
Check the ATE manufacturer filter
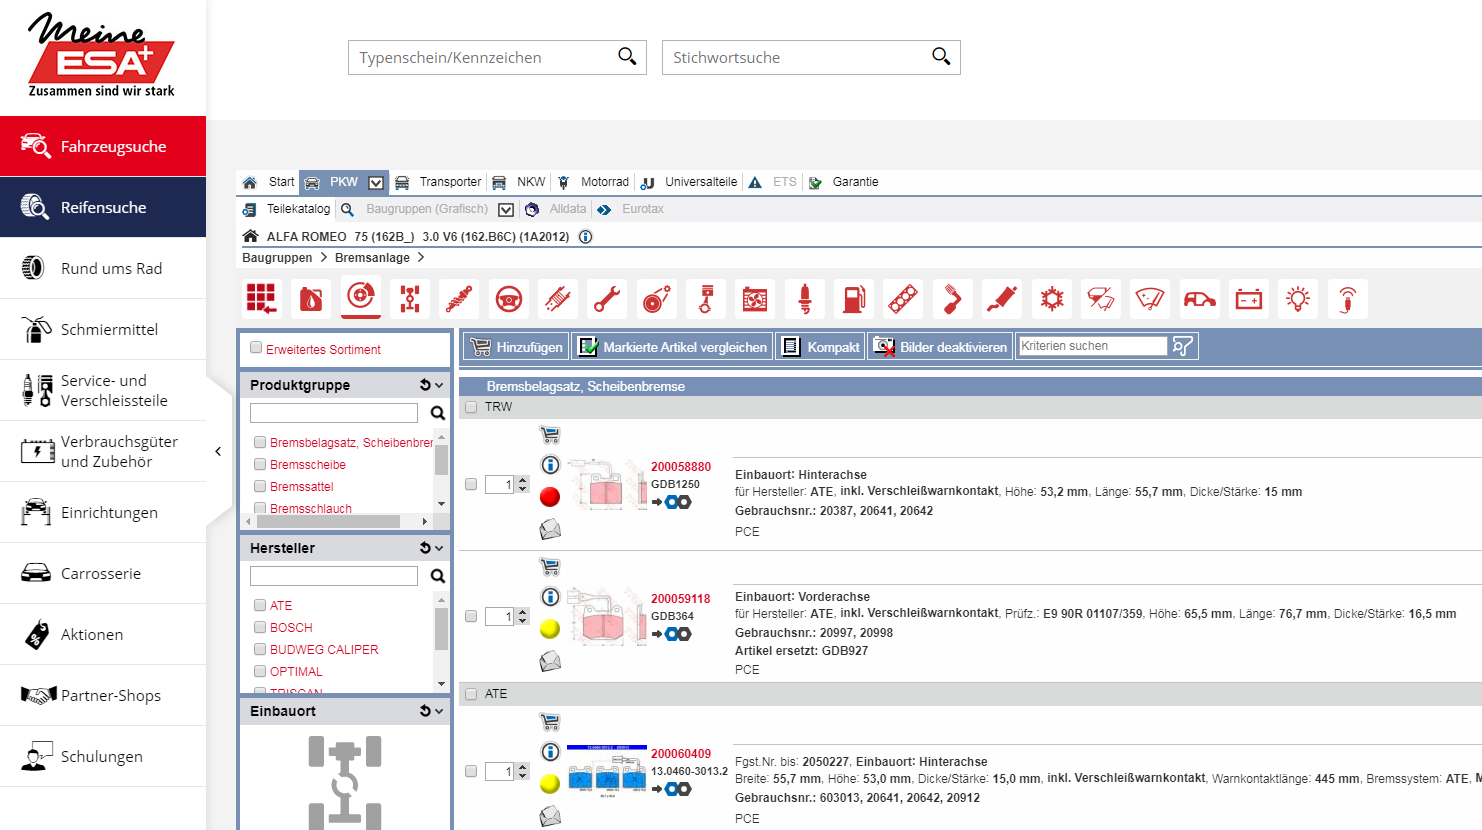pos(260,605)
